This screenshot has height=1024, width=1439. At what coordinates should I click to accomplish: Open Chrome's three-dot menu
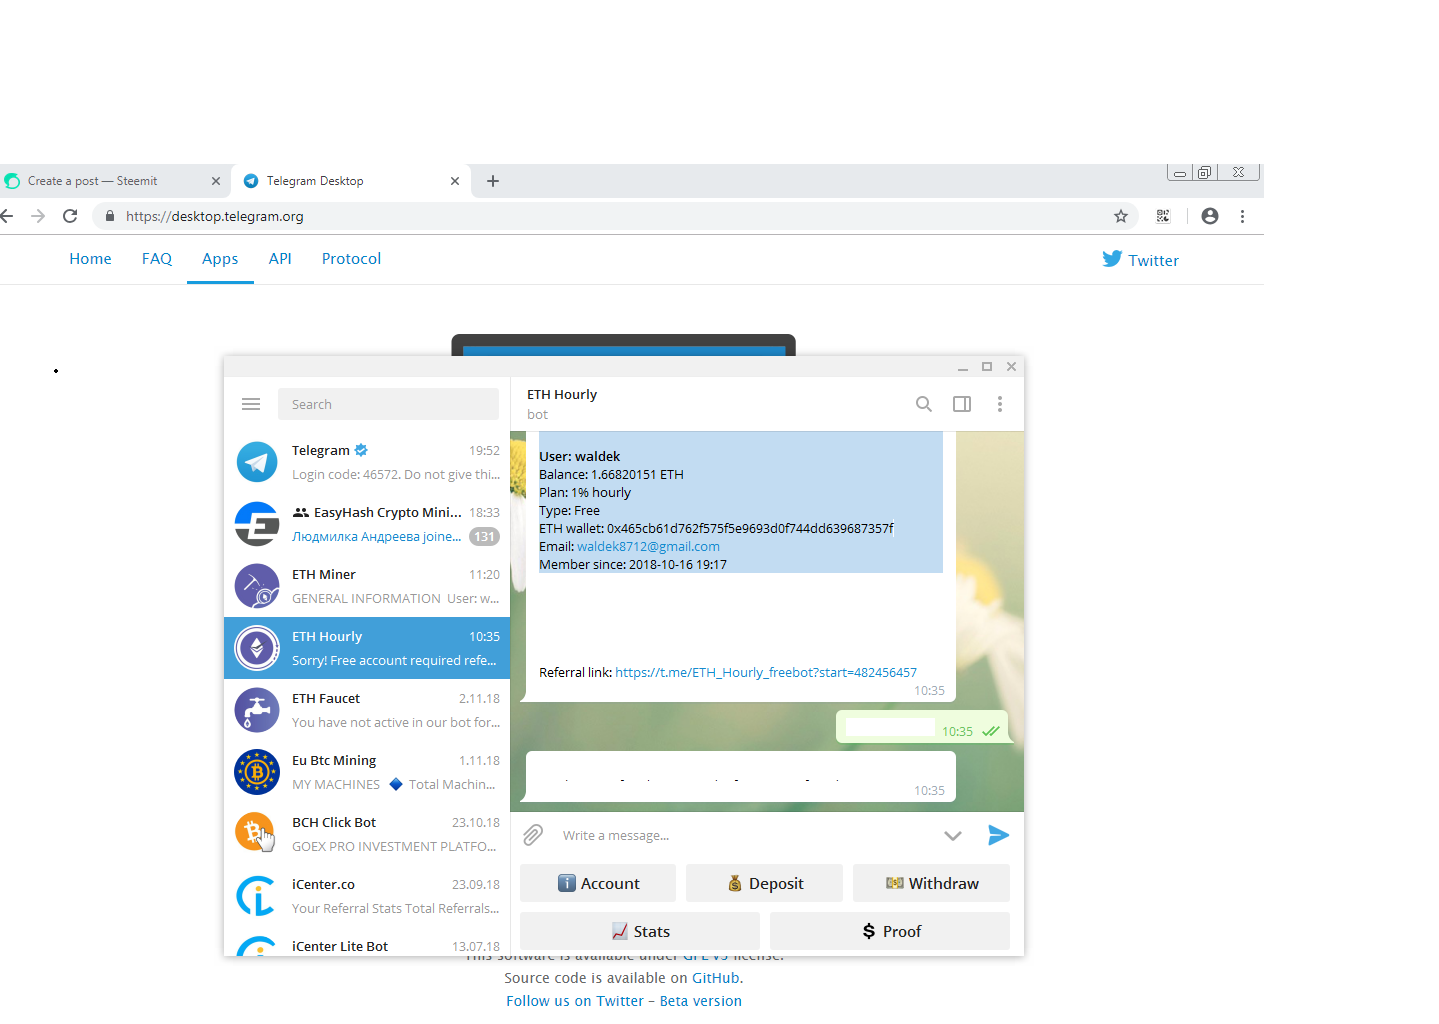(1242, 216)
